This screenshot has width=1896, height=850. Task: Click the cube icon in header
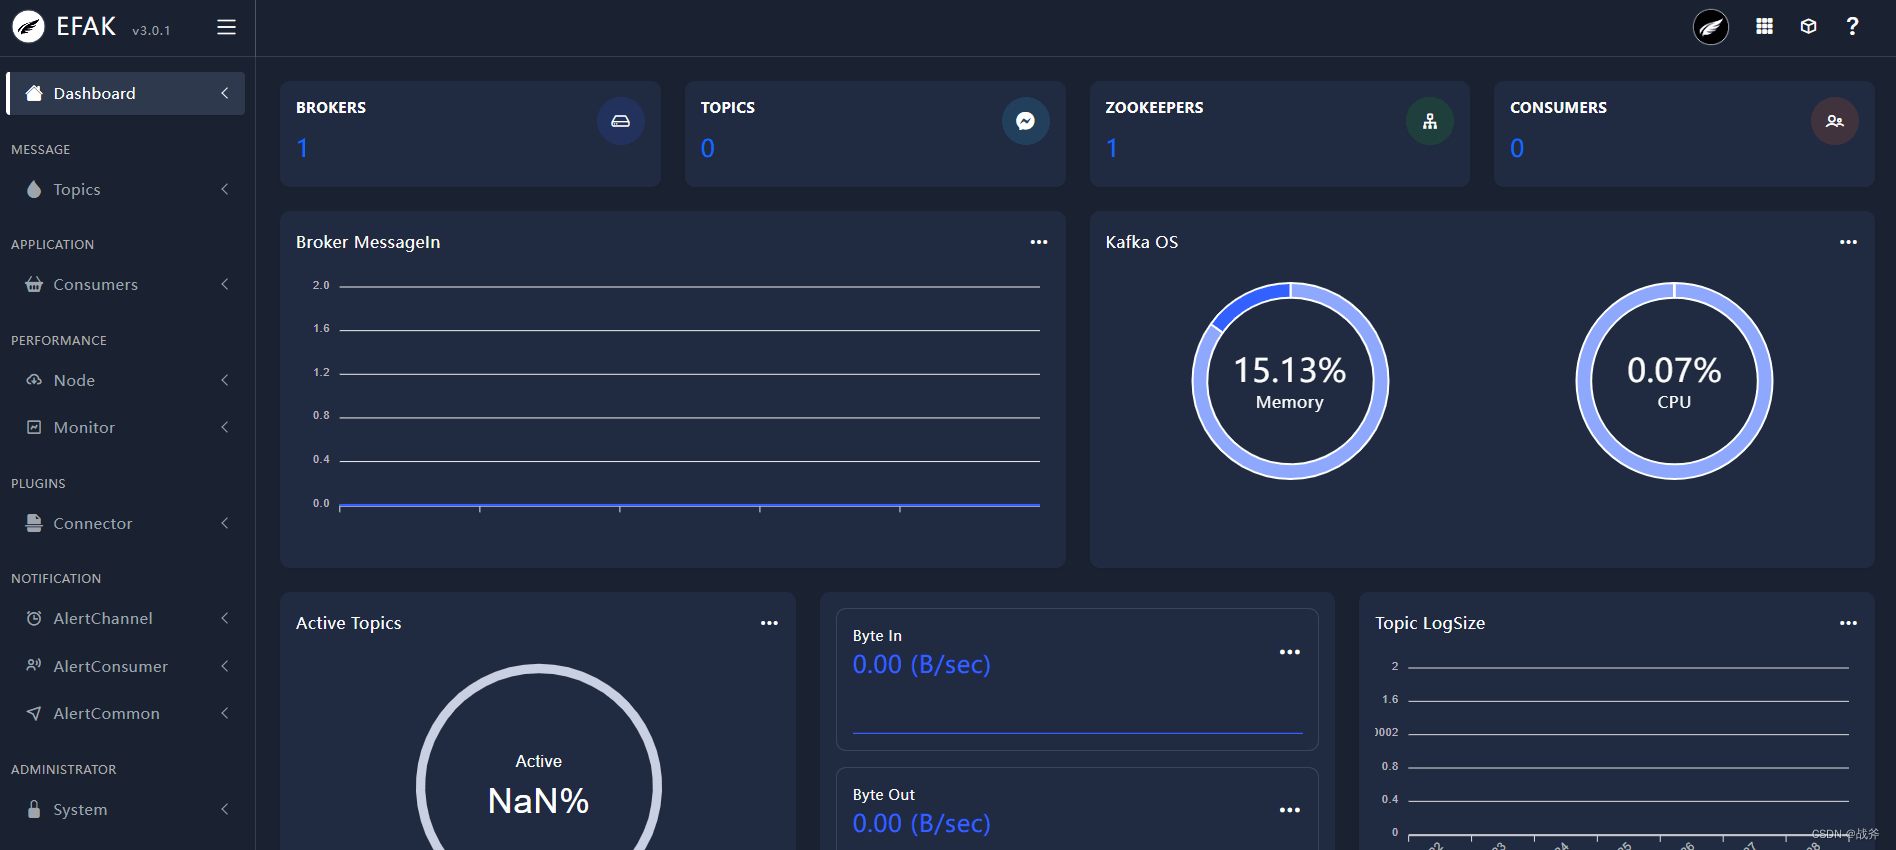click(x=1808, y=26)
